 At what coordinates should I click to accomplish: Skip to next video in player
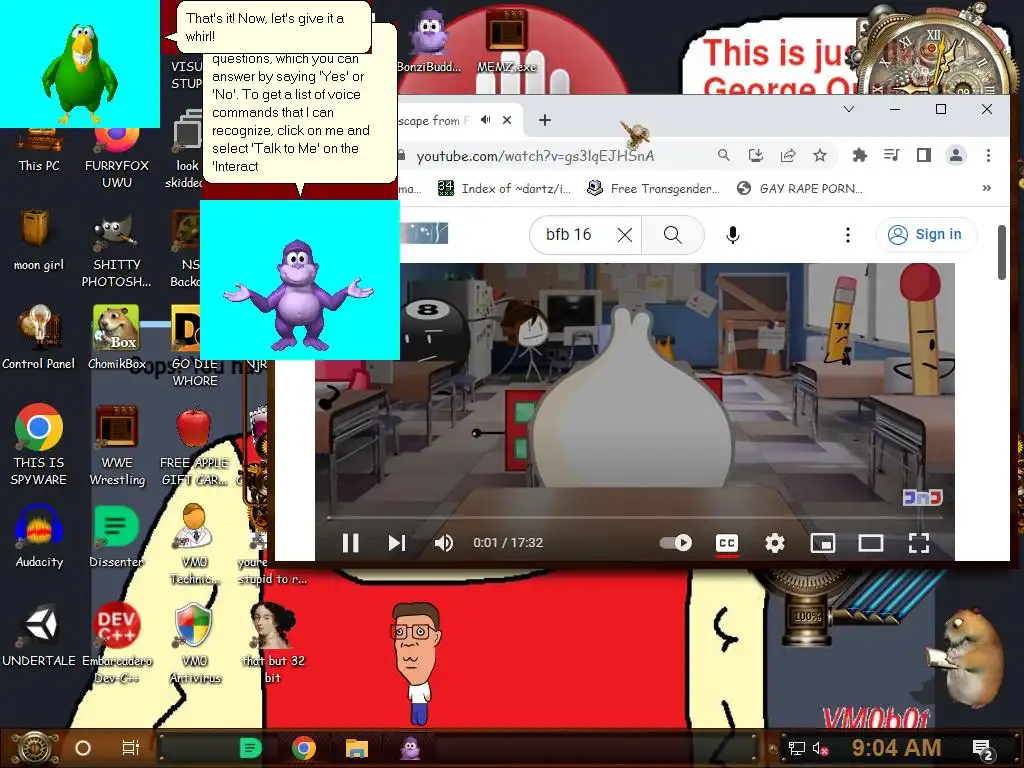coord(397,543)
